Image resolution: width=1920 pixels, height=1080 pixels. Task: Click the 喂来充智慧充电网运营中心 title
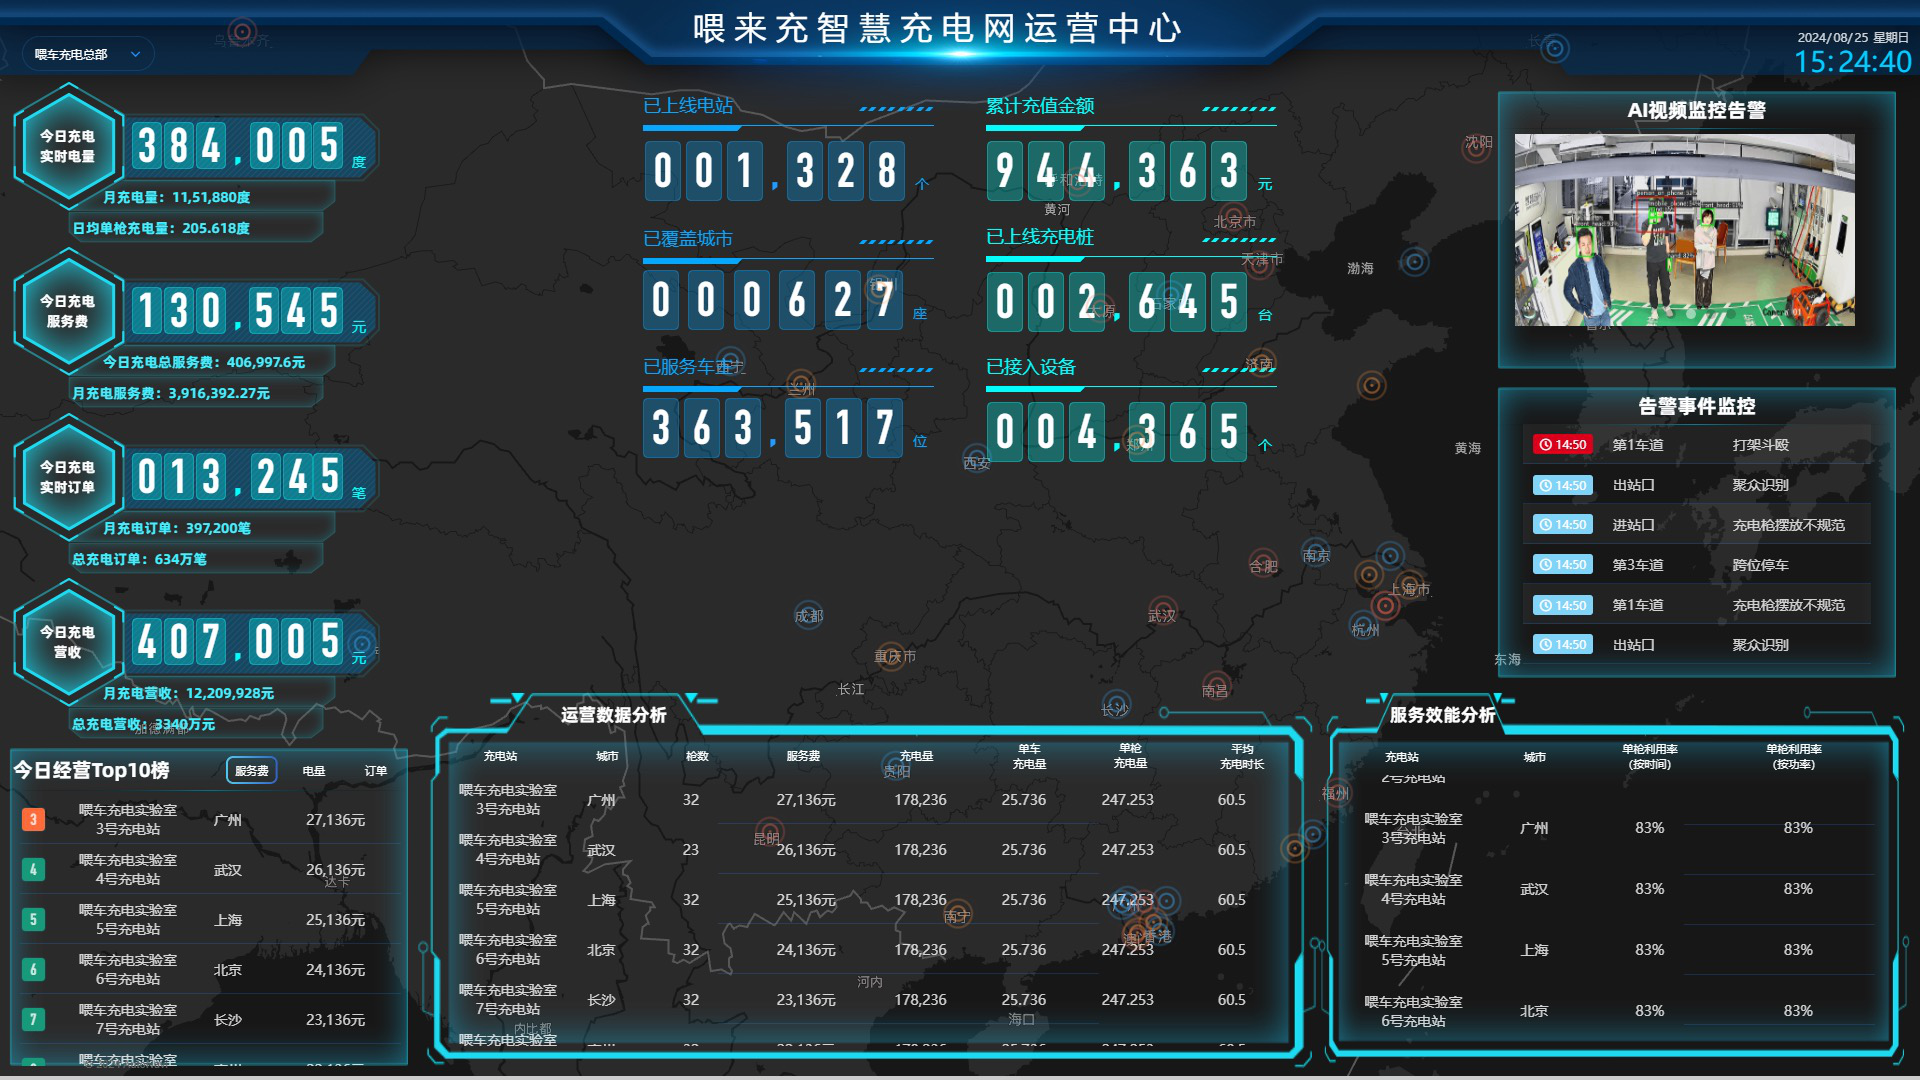(x=938, y=28)
